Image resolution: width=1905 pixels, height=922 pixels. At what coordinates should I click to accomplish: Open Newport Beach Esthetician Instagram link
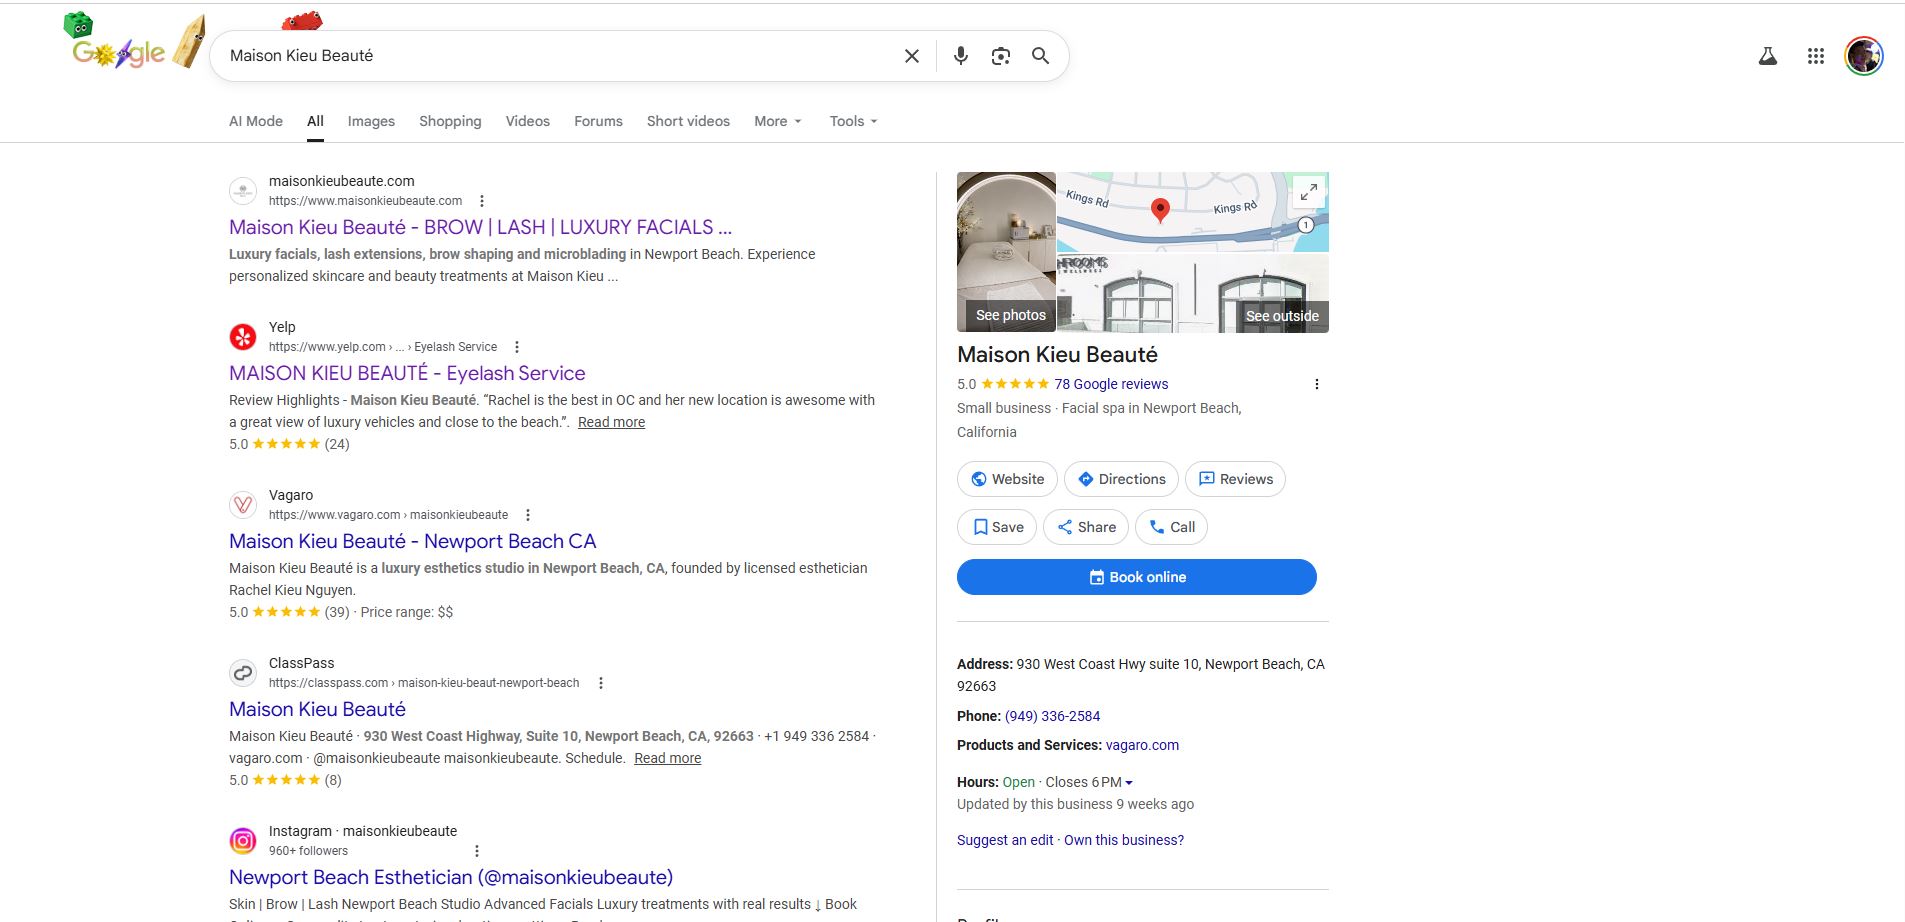click(451, 877)
